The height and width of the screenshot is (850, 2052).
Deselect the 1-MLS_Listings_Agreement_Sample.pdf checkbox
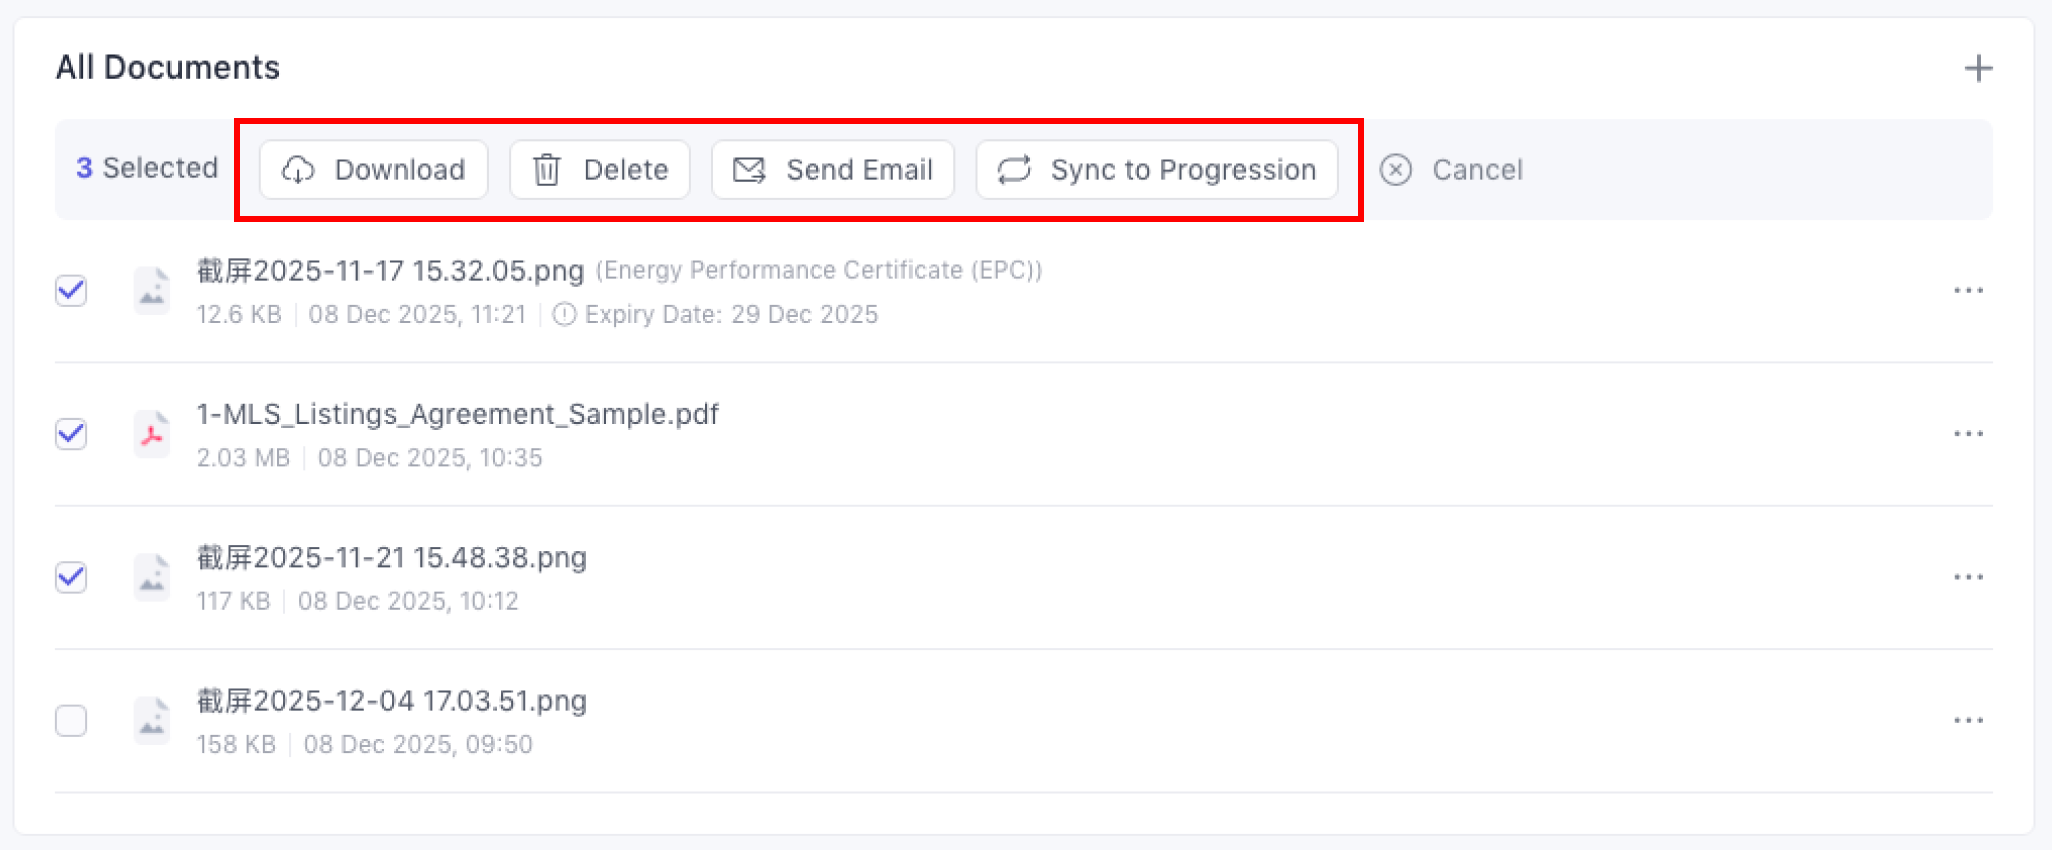(71, 434)
